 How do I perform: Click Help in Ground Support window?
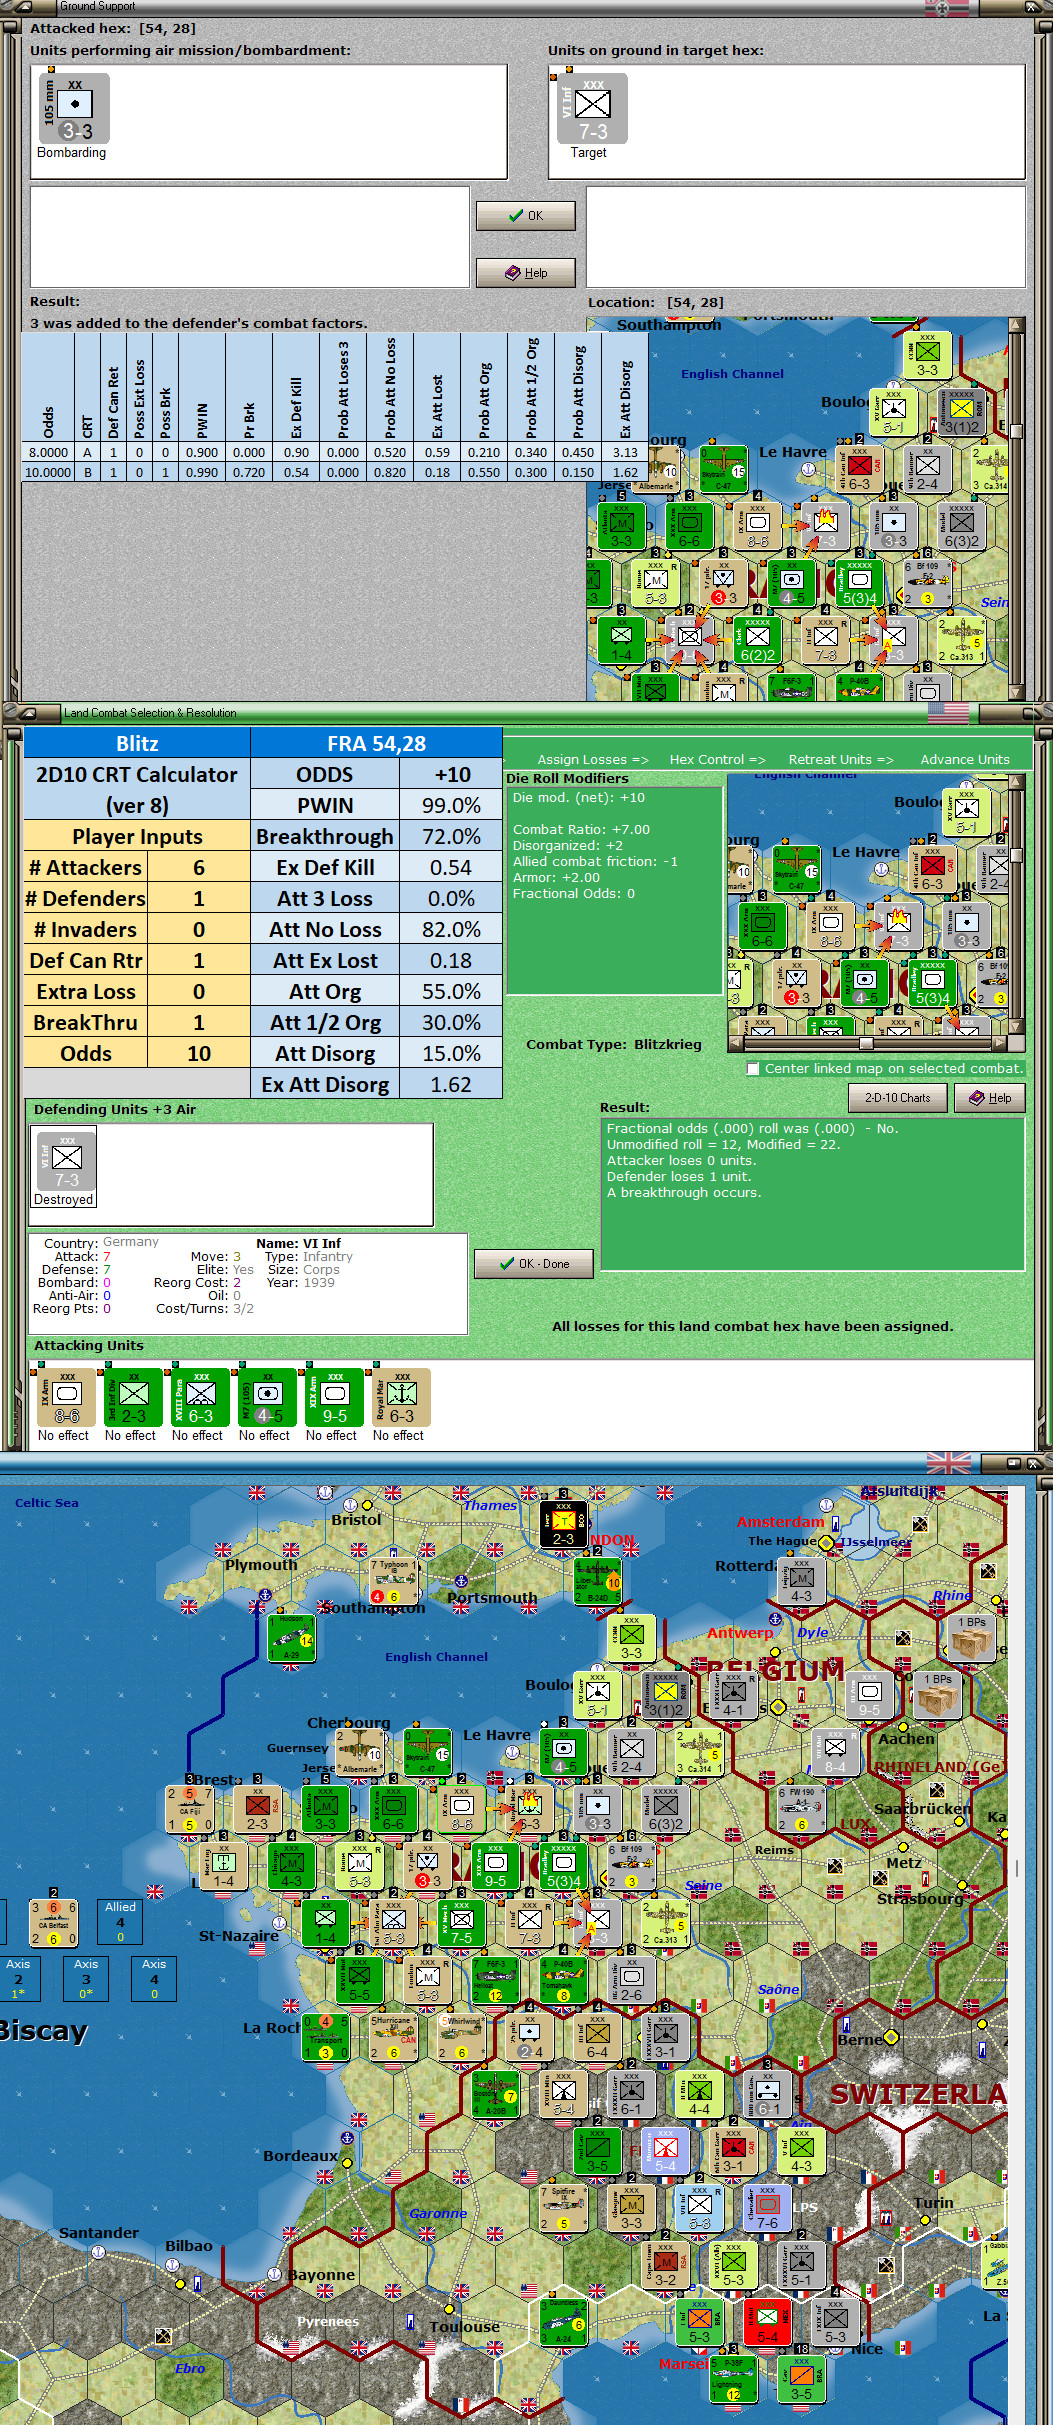(x=526, y=273)
